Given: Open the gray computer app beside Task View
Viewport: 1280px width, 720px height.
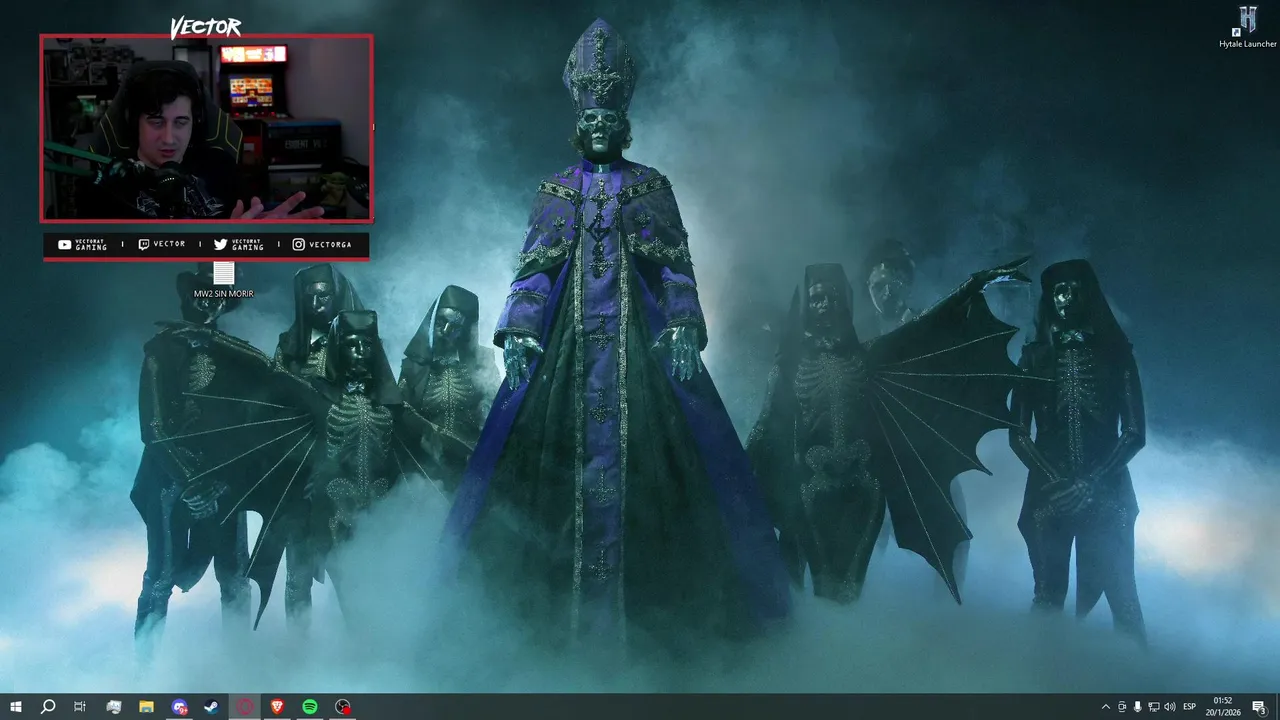Looking at the screenshot, I should click(113, 707).
